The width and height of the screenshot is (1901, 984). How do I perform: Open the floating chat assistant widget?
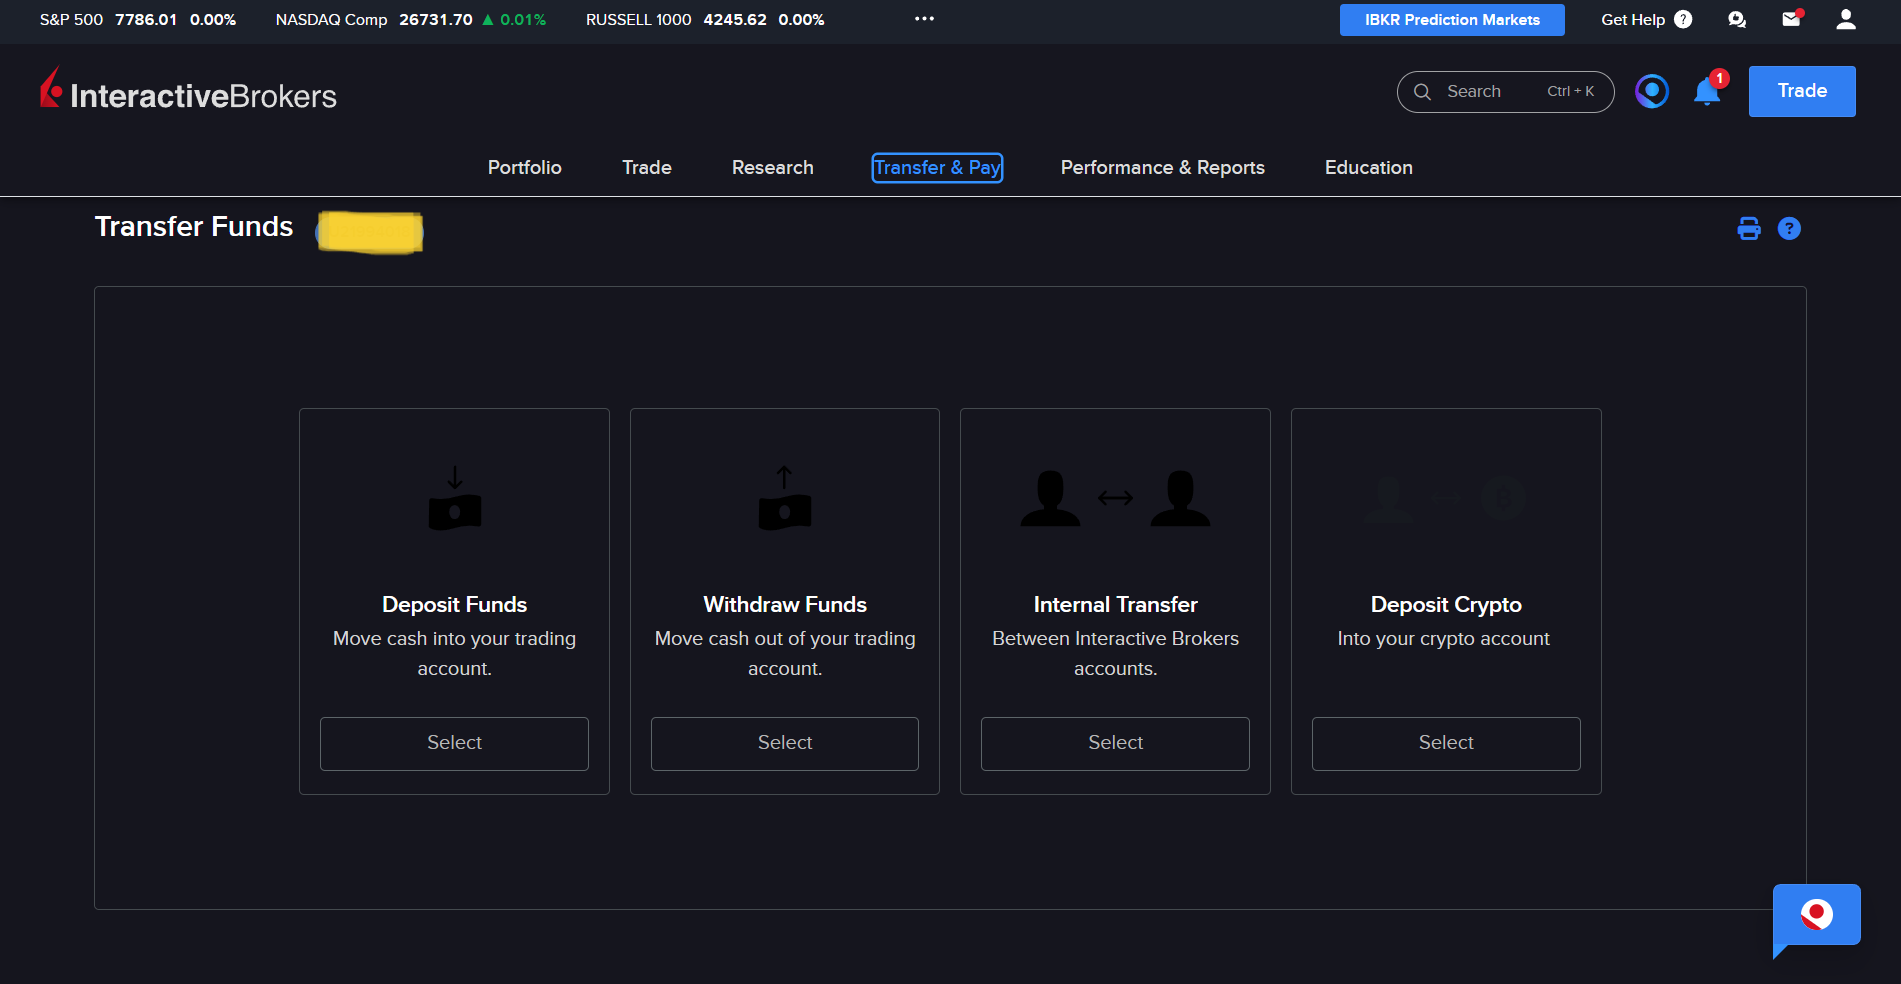click(x=1816, y=916)
